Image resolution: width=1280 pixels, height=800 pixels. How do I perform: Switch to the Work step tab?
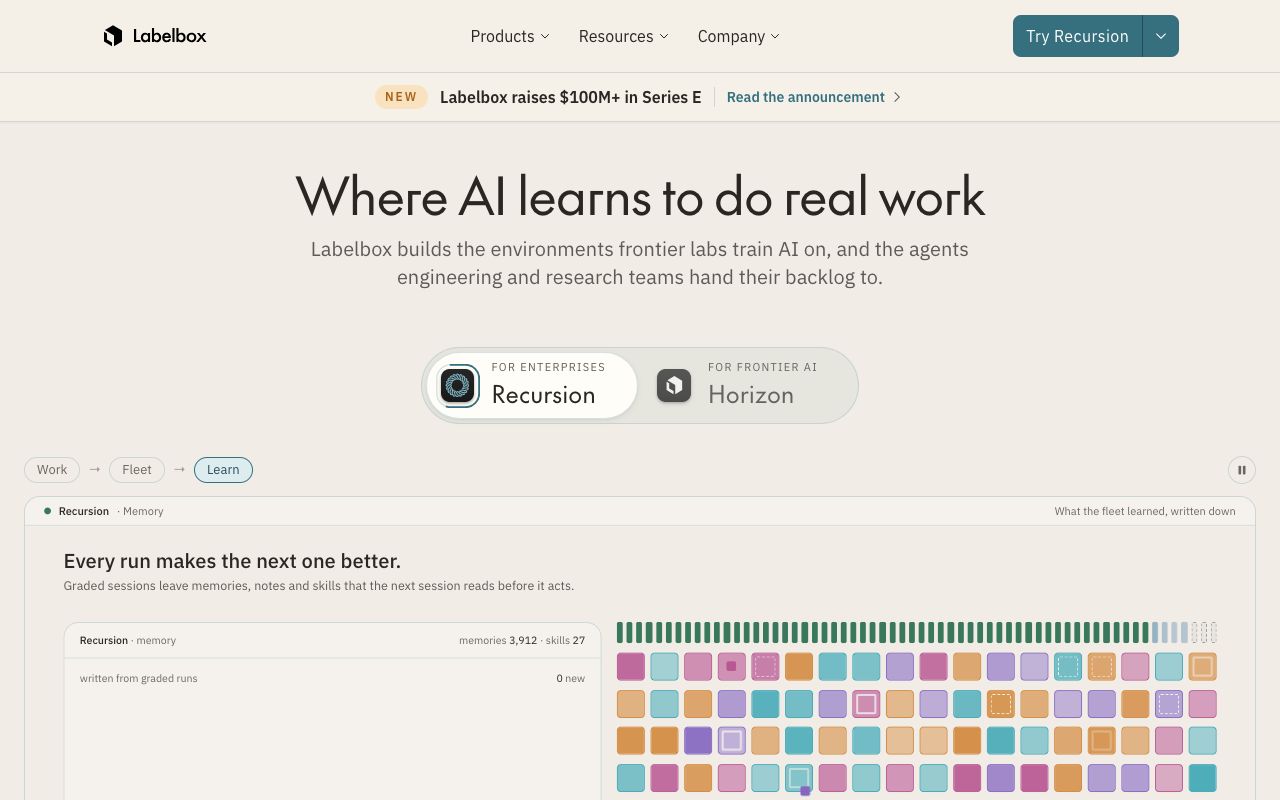pyautogui.click(x=52, y=470)
